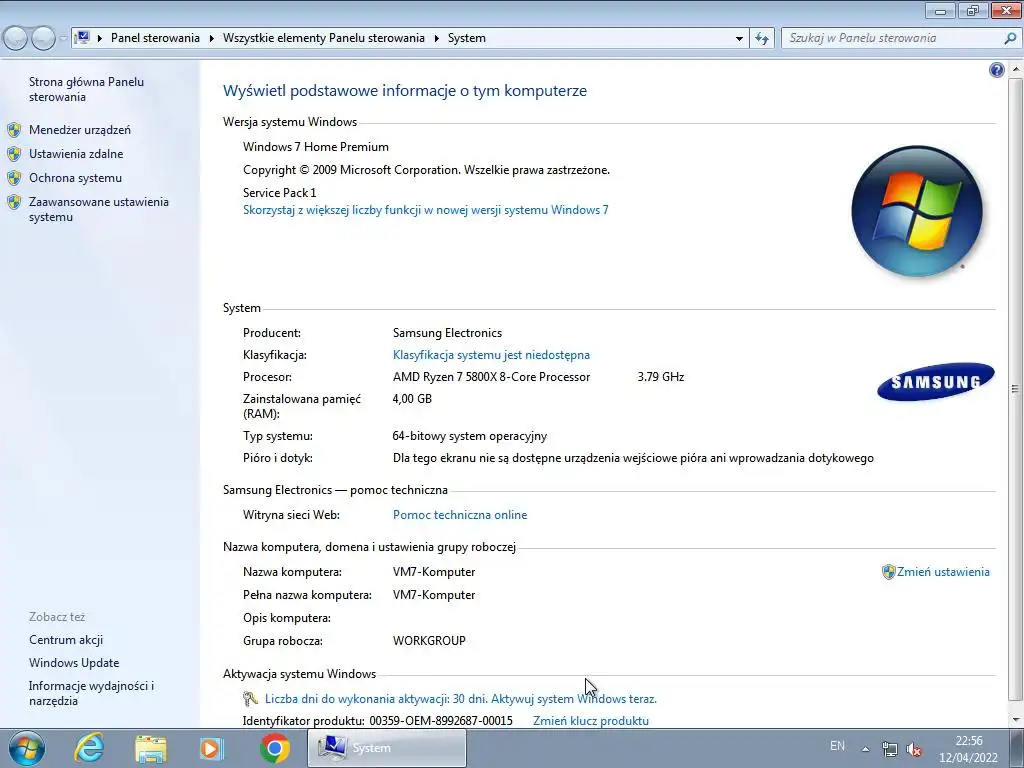Open Menedżer urządzeń from sidebar

[80, 130]
